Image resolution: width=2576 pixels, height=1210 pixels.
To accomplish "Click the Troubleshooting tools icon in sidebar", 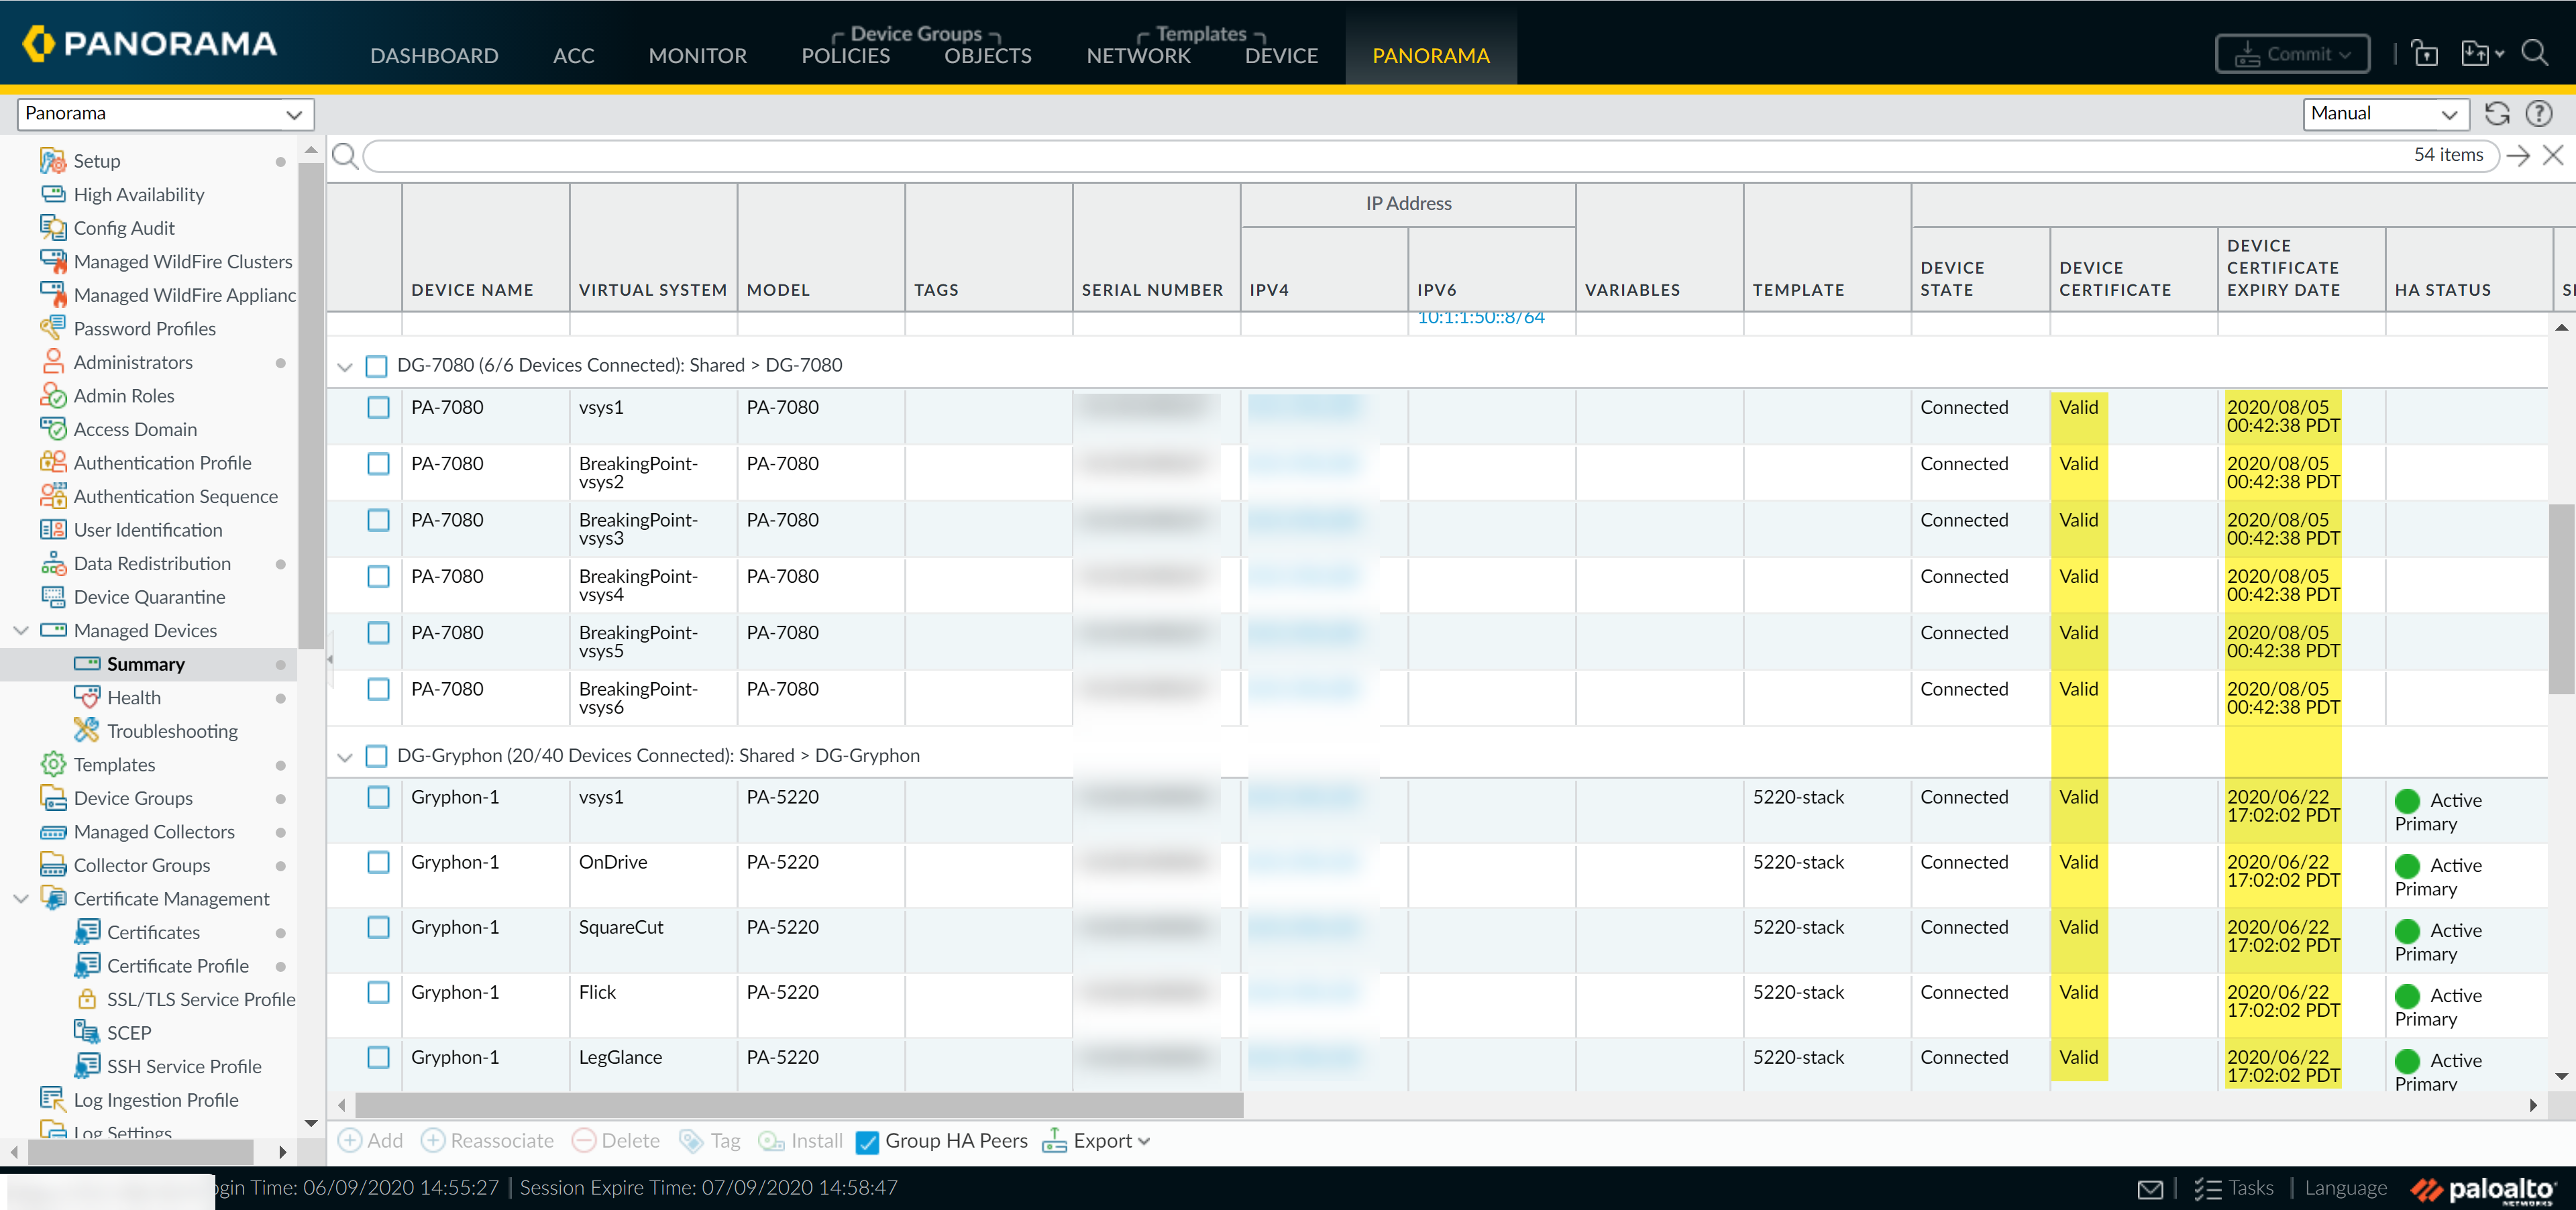I will click(87, 731).
